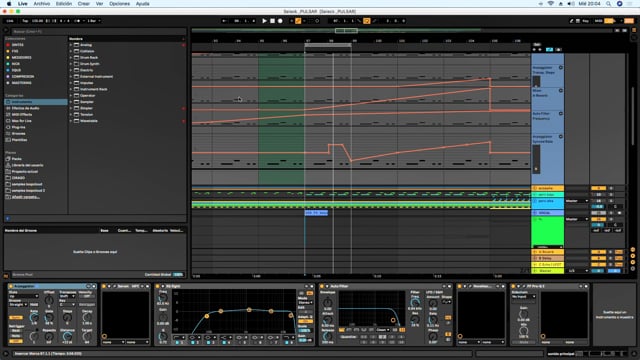Open the Arpeggiator Style dropdown
Screen dimensions: 640x360
click(x=24, y=296)
